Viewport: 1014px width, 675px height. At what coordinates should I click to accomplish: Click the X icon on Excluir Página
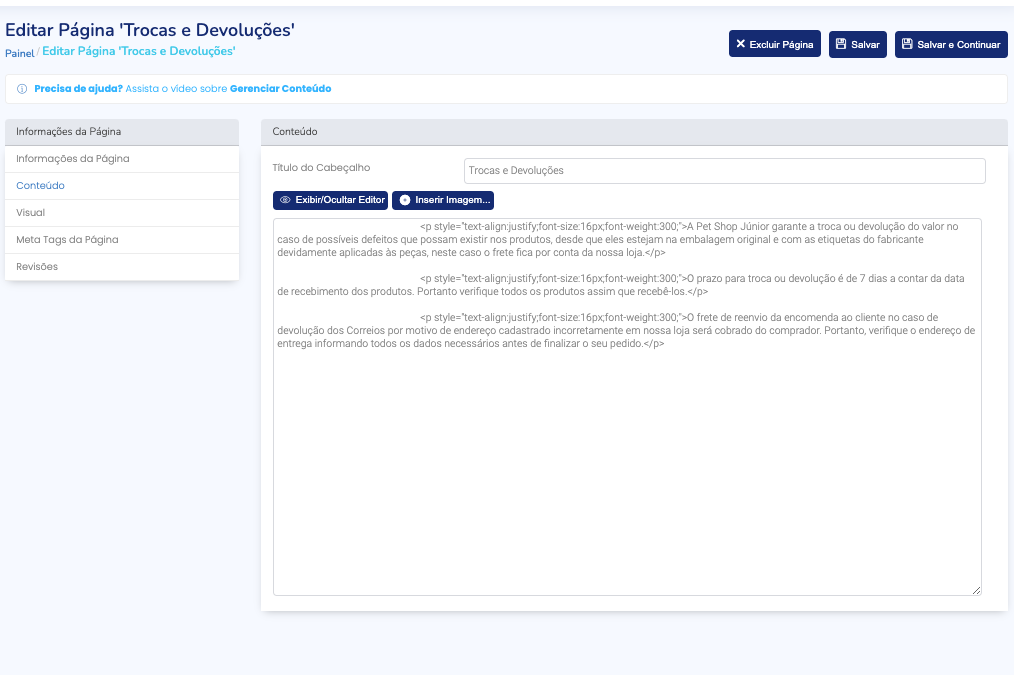coord(740,44)
